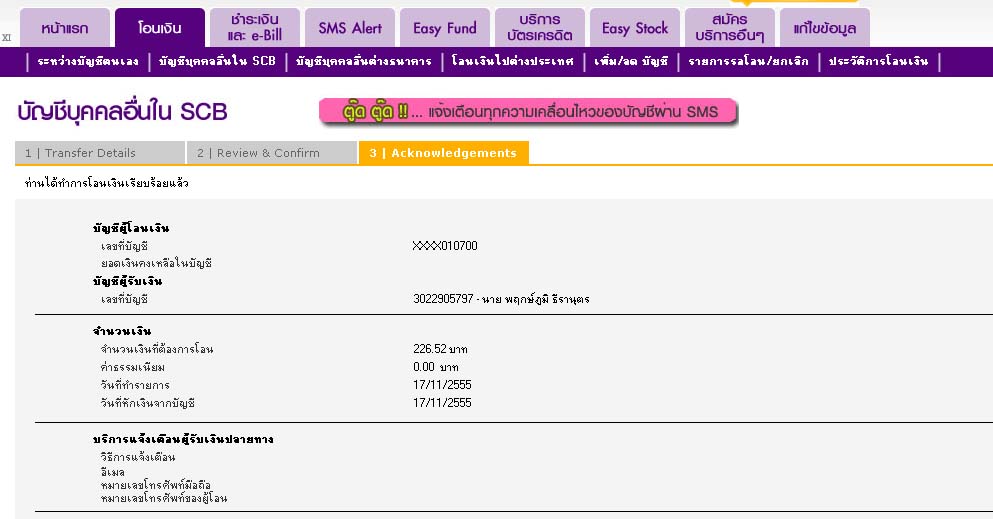Screen dimensions: 993x519
Task: Click the ท่านได้ทำการโอนเงินเรียบร้อยแล้ว message
Action: (106, 183)
